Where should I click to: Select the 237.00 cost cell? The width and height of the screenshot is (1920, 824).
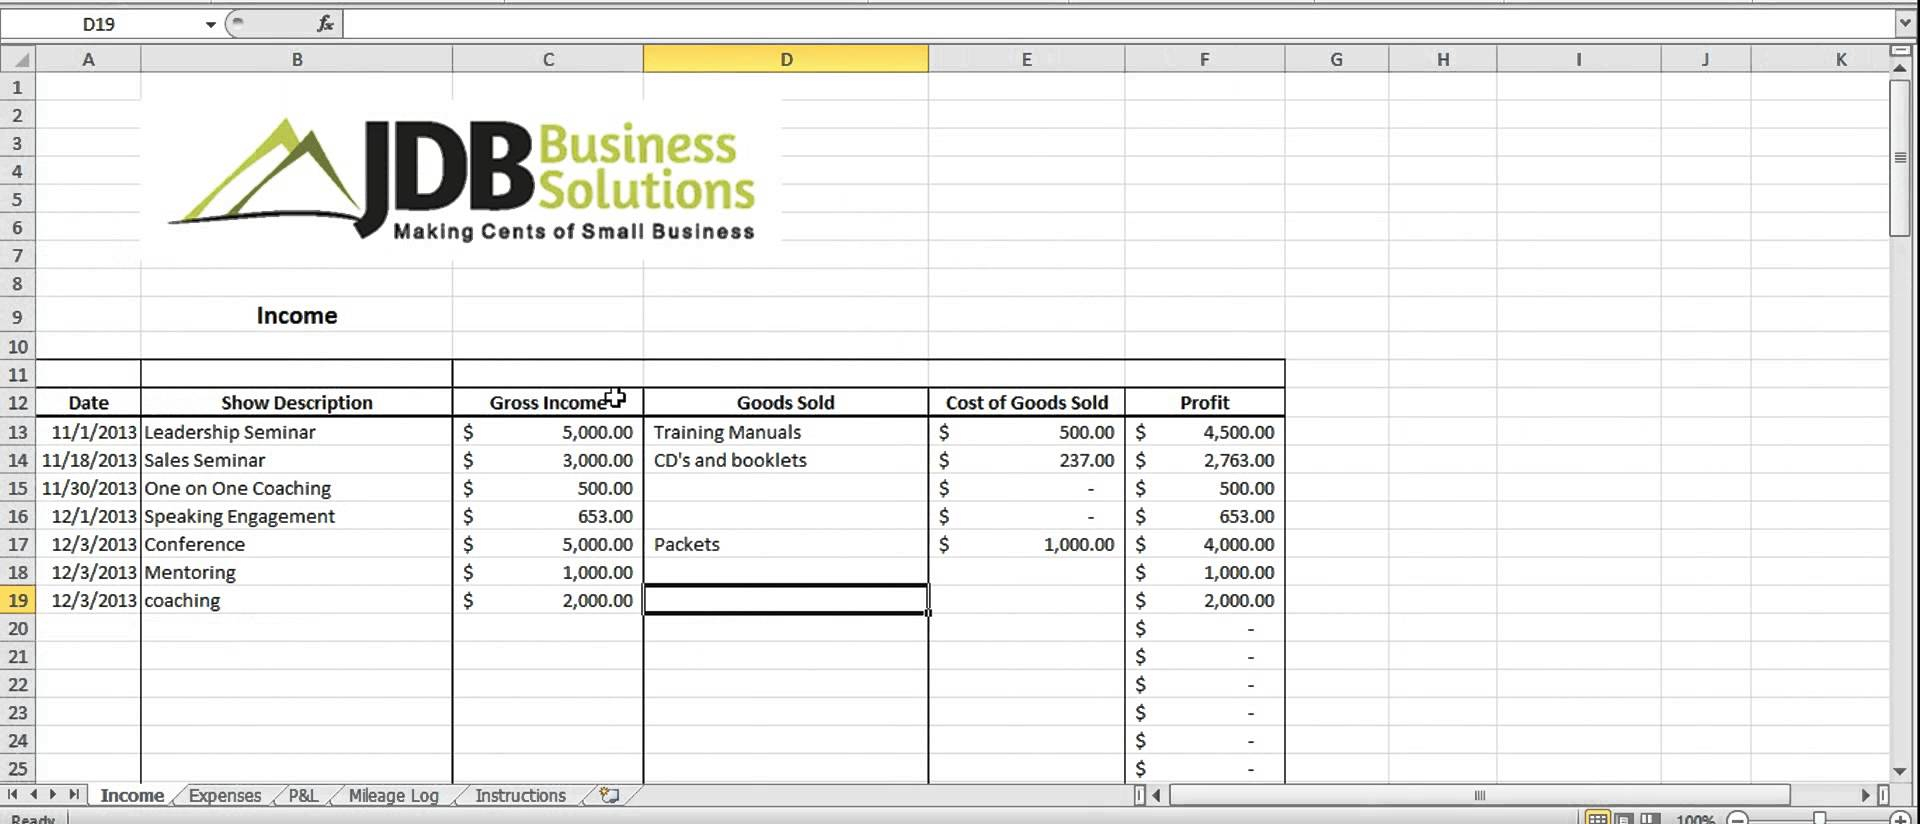[1026, 460]
